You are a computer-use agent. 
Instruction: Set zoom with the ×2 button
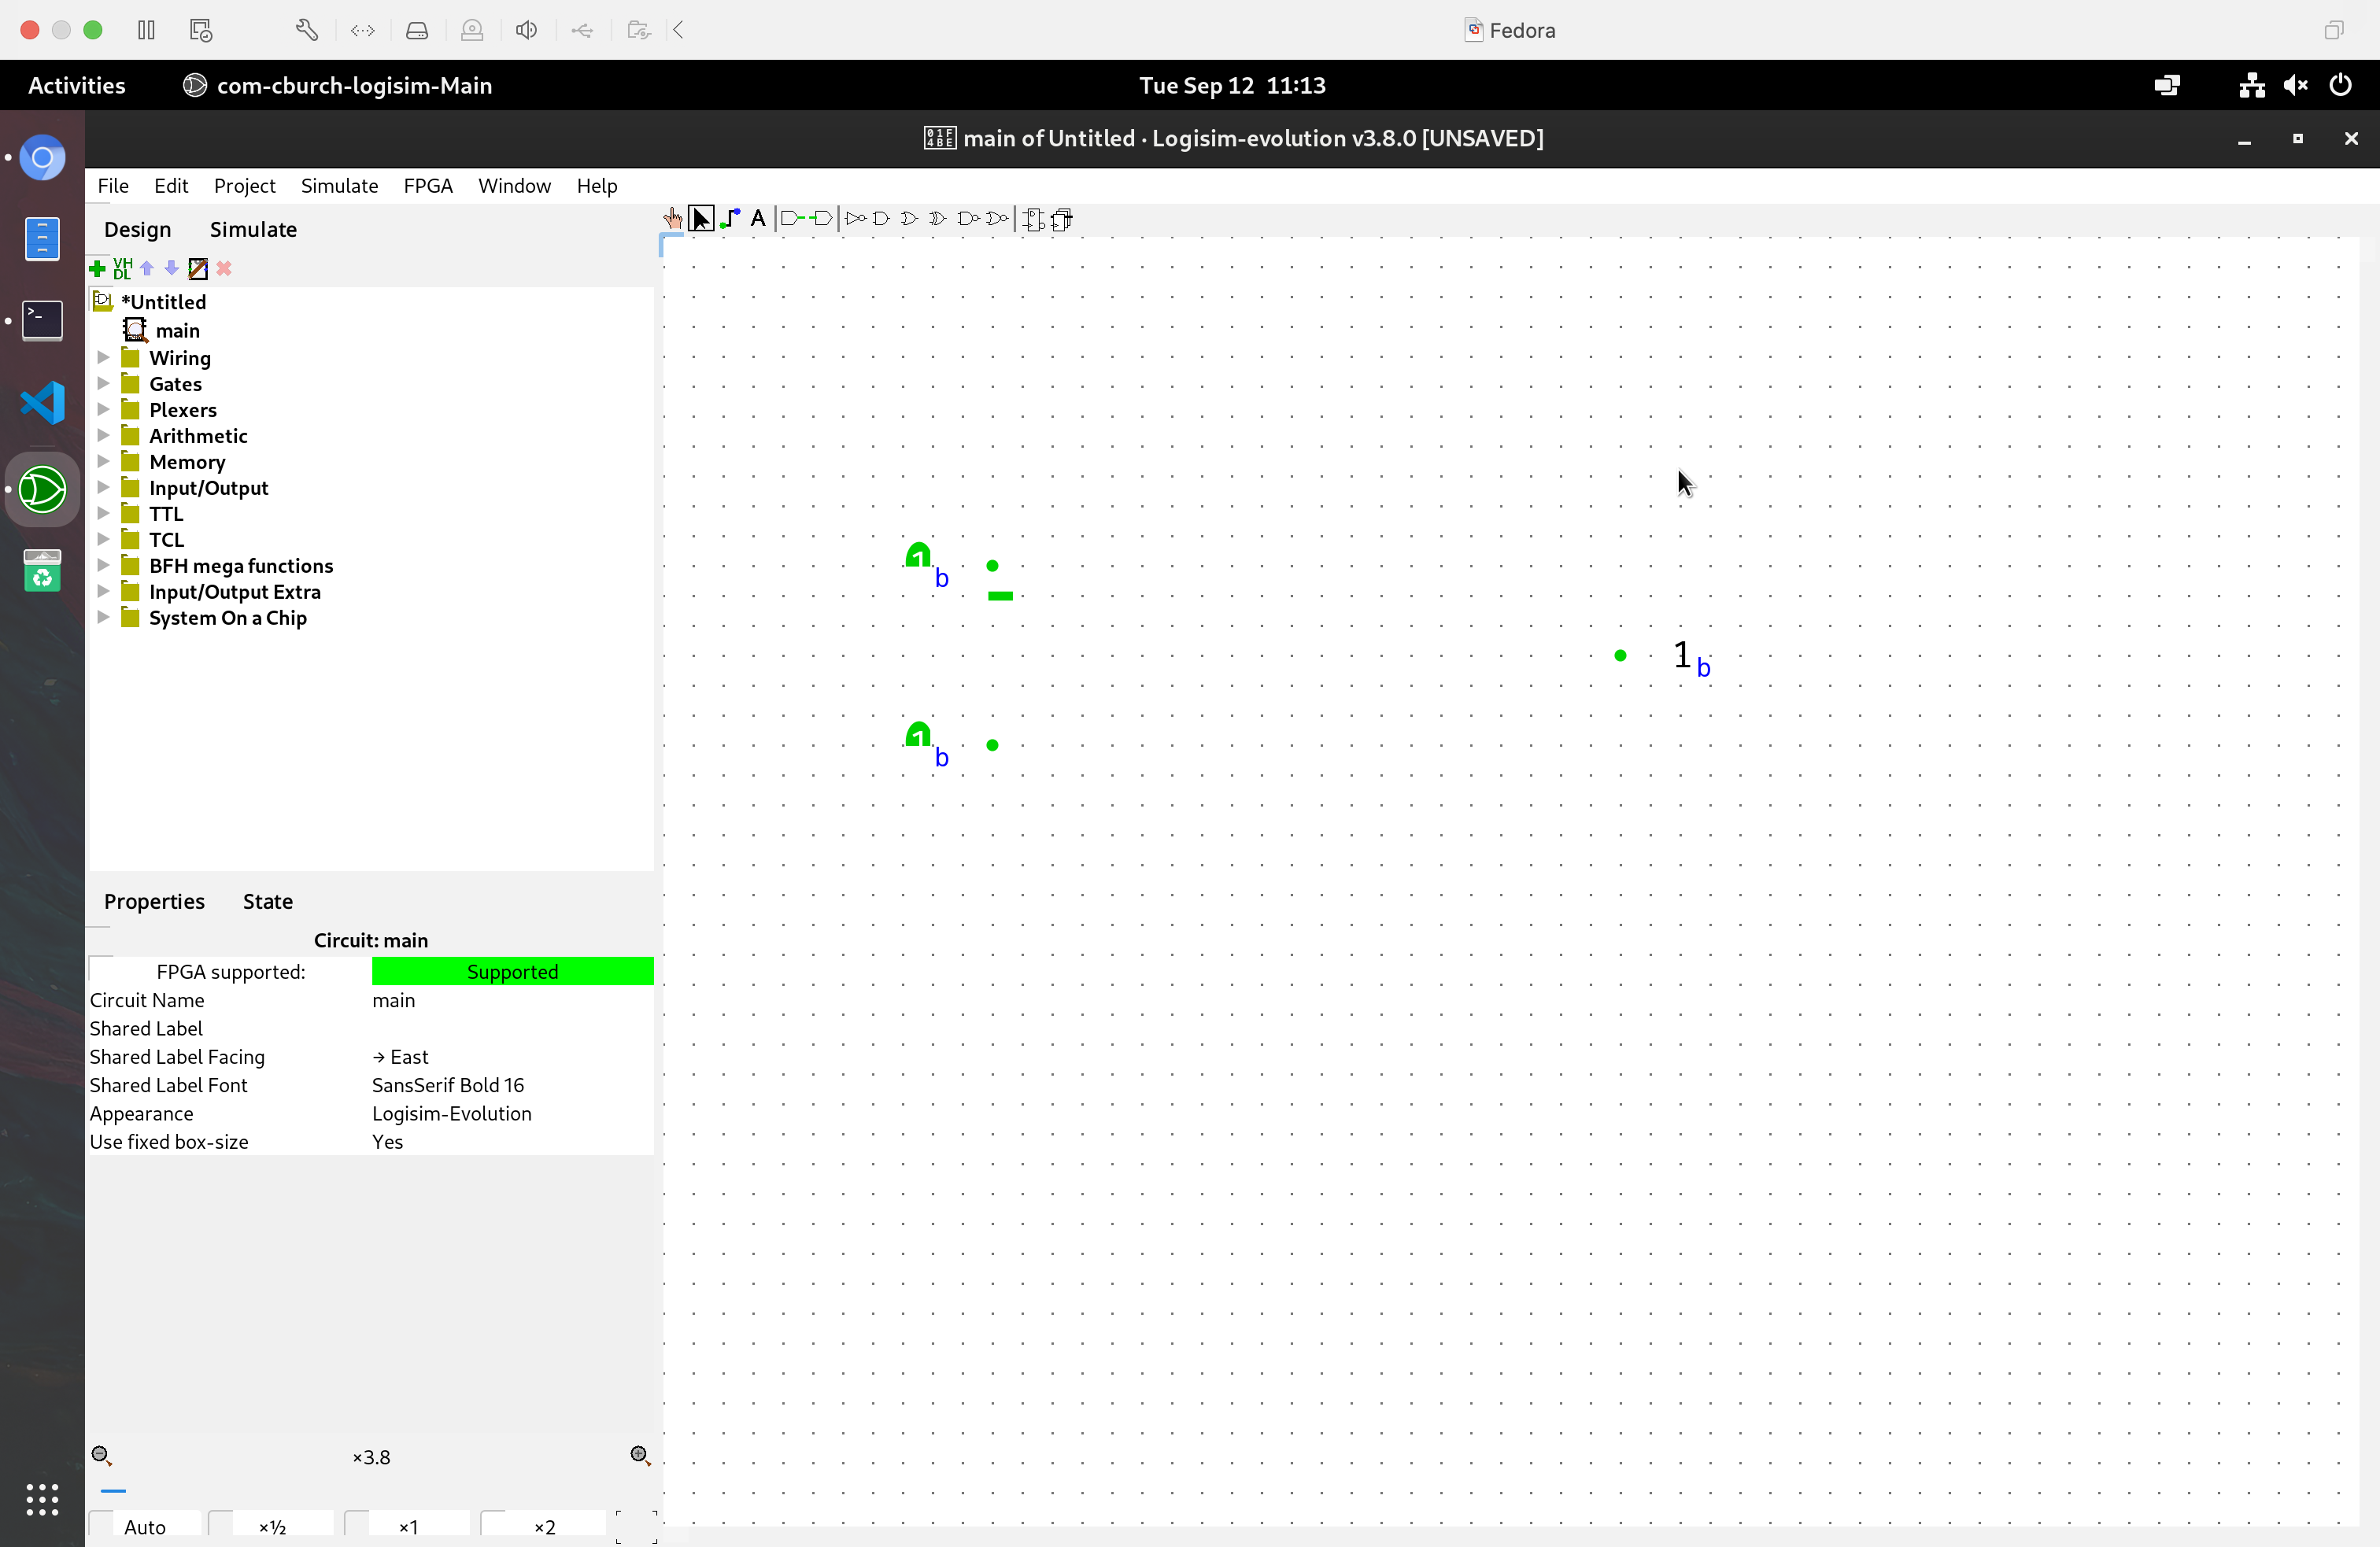pos(543,1526)
